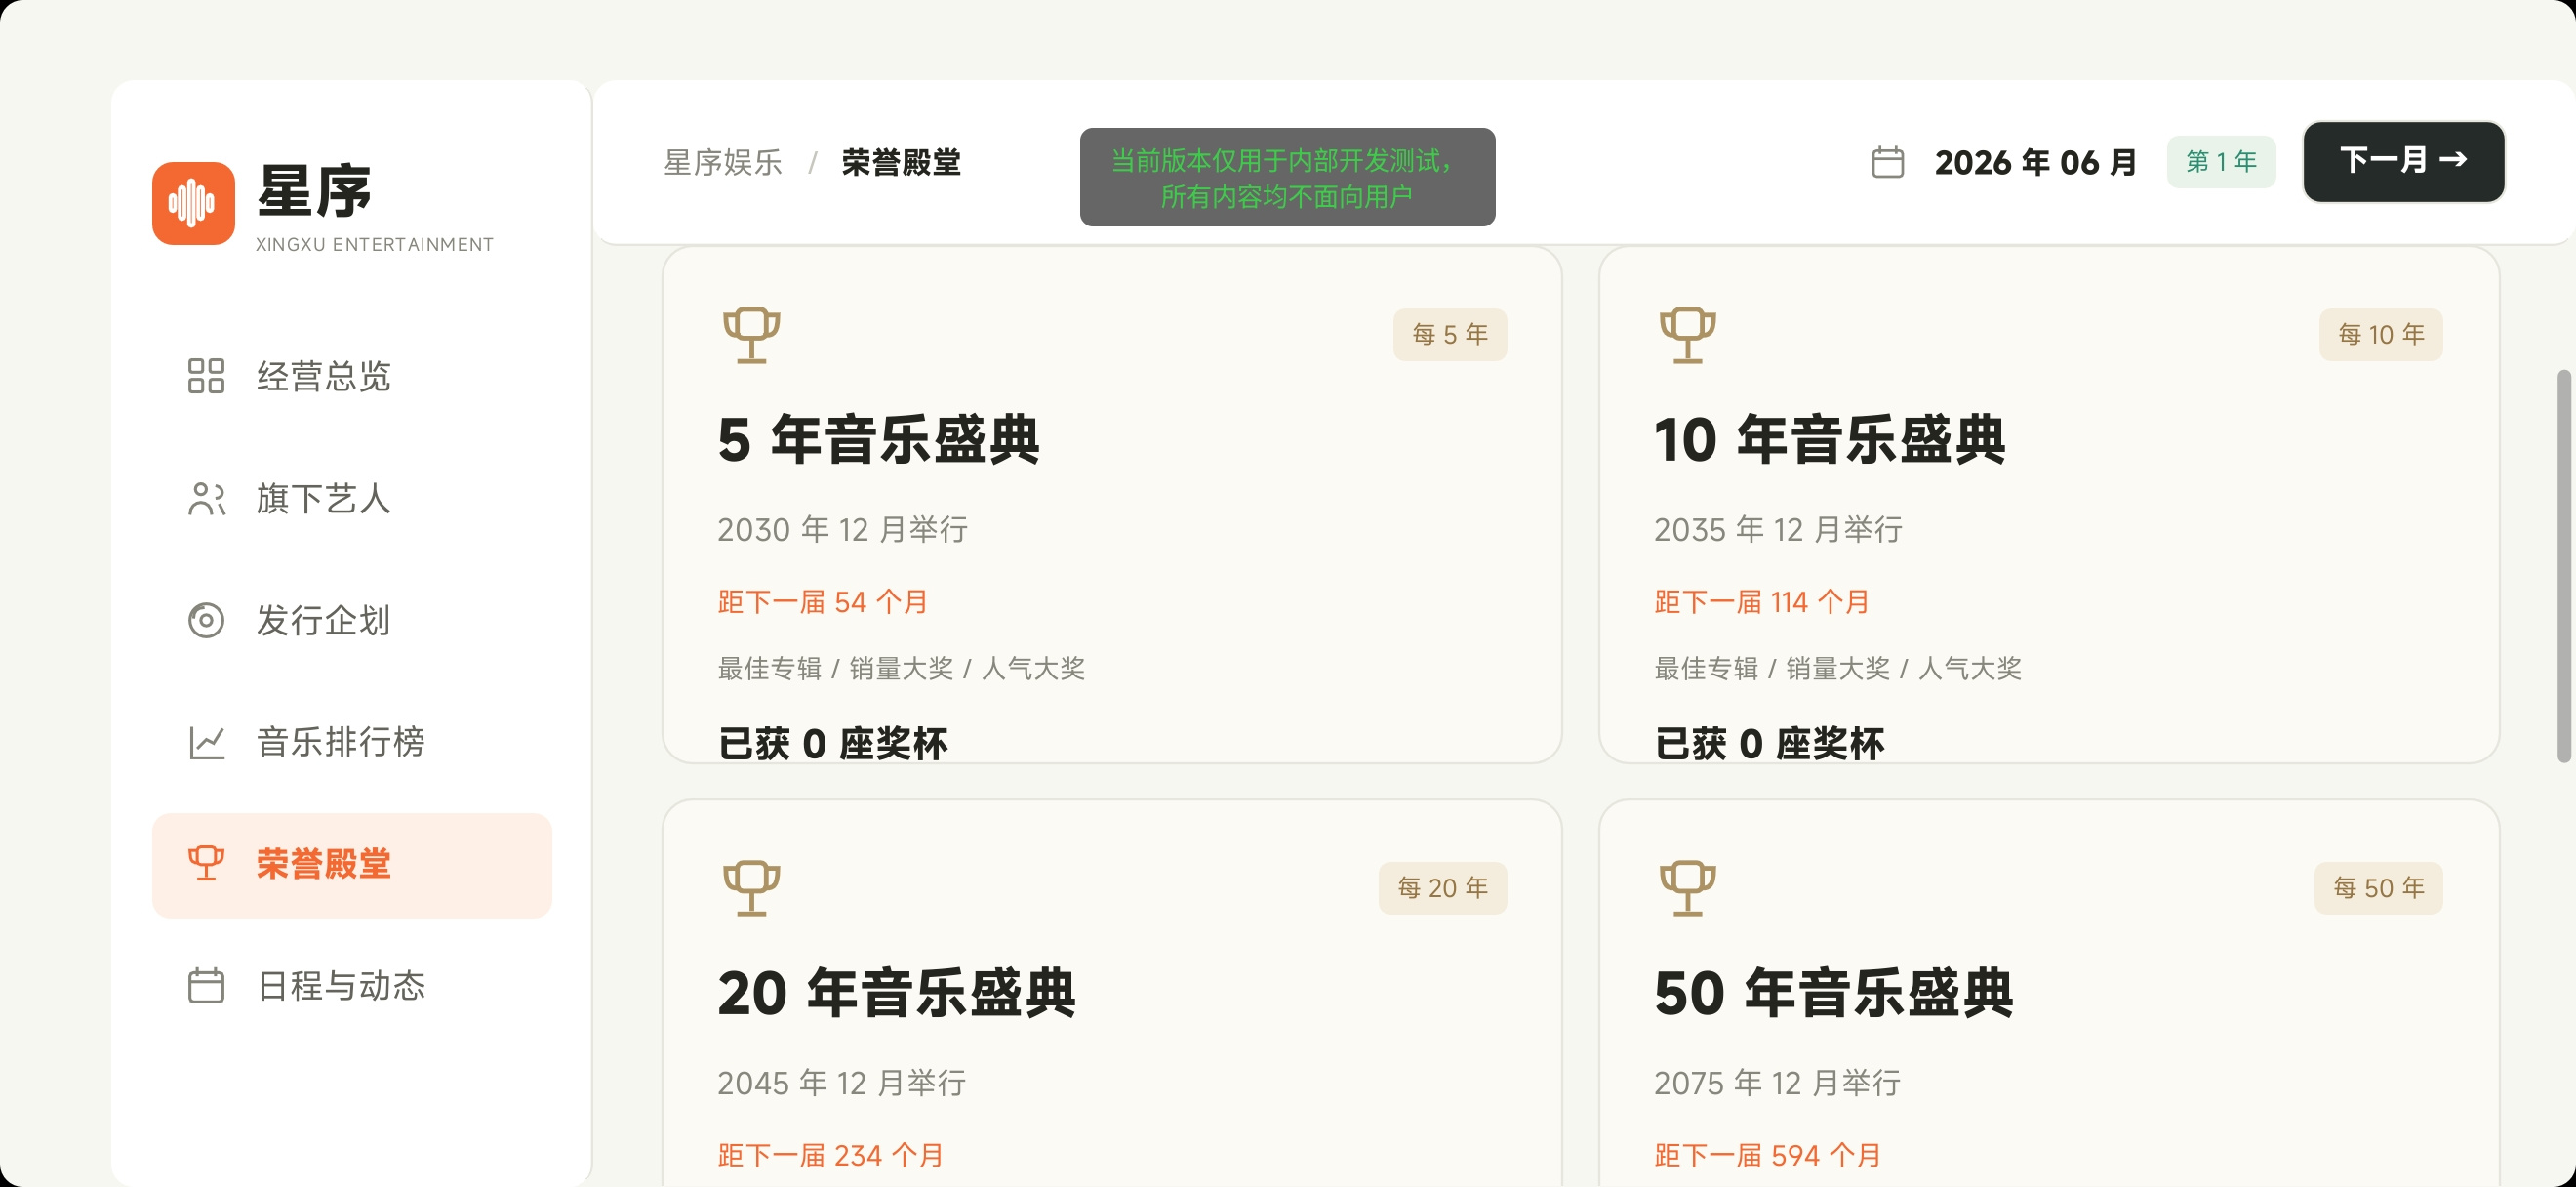Click the disc icon beside 发行企划
This screenshot has height=1187, width=2576.
pyautogui.click(x=206, y=620)
